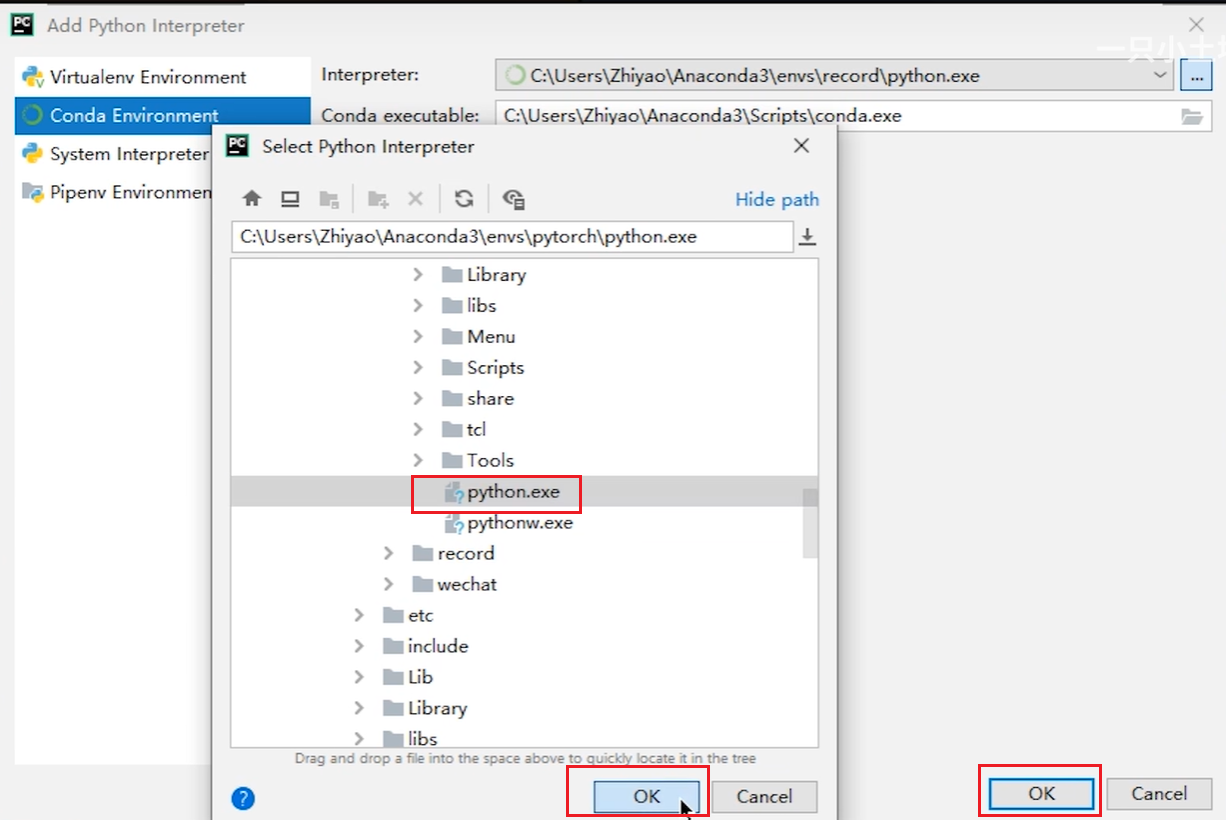The width and height of the screenshot is (1226, 820).
Task: Refresh the file tree
Action: coord(464,199)
